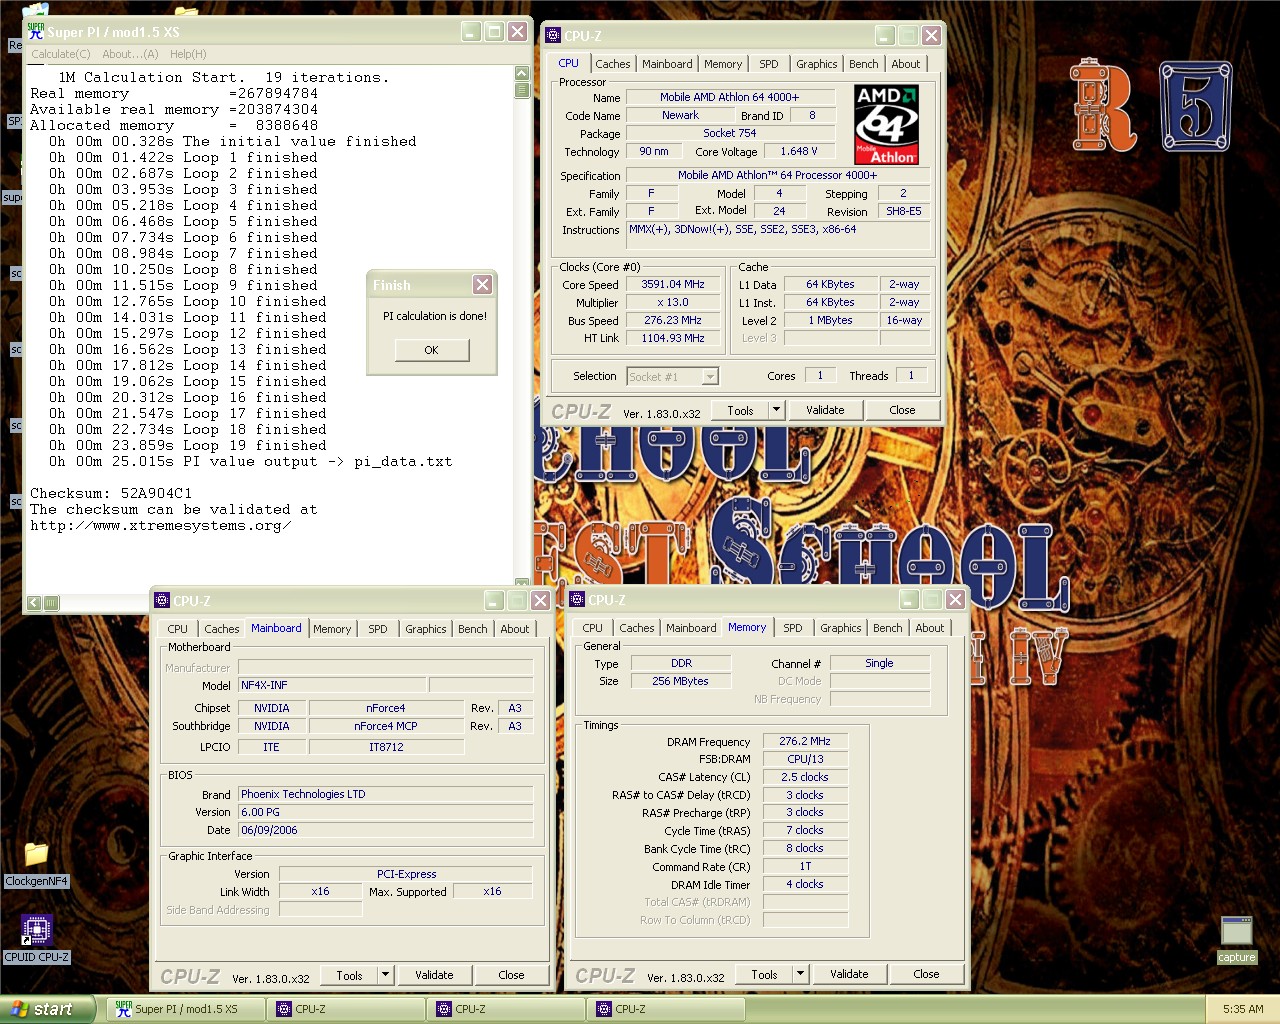
Task: Switch to Caches tab in CPU window
Action: click(613, 64)
